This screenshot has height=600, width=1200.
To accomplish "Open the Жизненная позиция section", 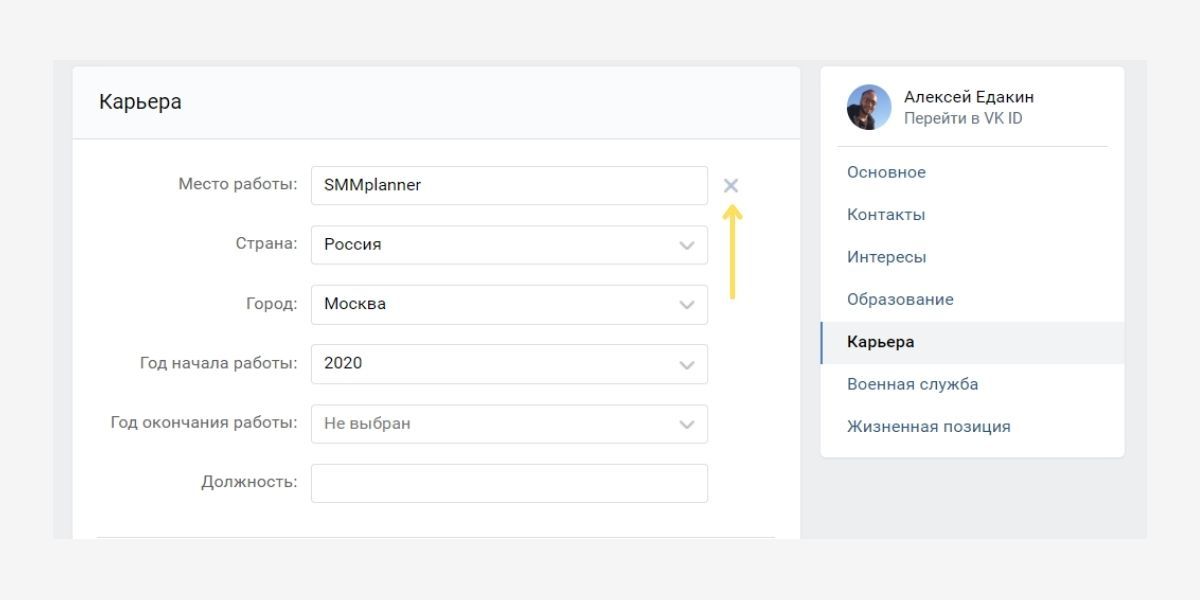I will [928, 426].
